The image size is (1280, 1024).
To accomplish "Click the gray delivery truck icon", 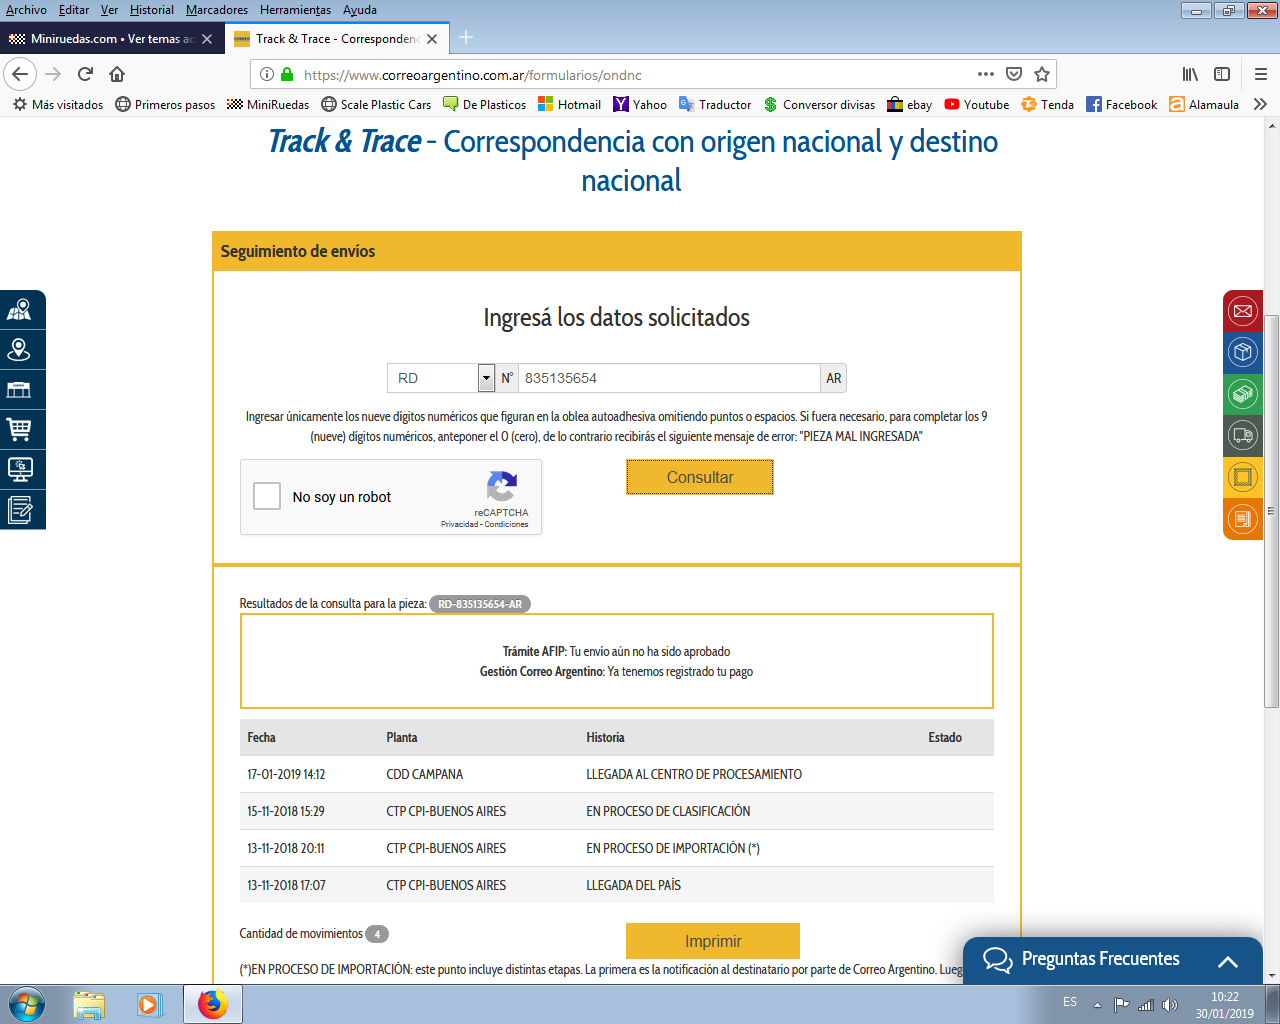I will (1243, 435).
